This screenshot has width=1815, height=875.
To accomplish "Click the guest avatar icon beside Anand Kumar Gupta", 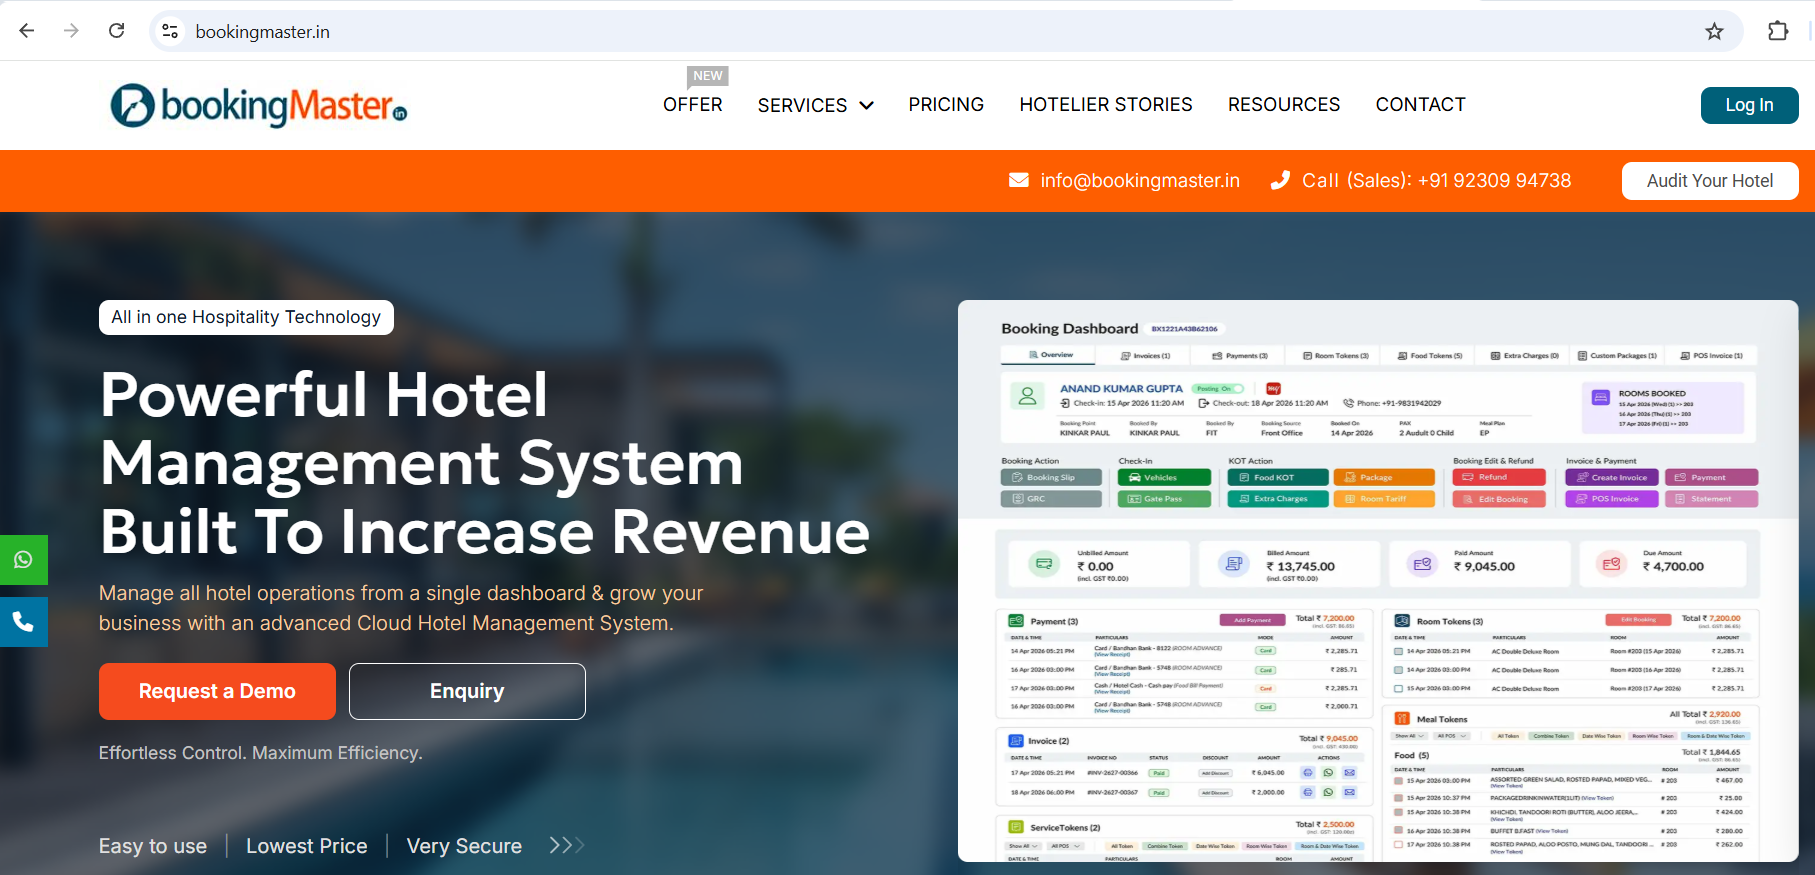I will pos(1027,396).
